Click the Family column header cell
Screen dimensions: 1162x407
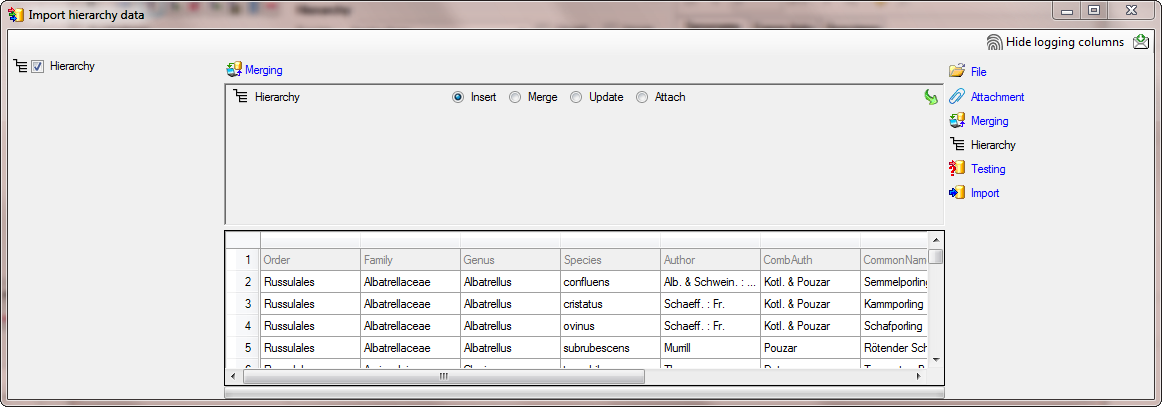[x=410, y=260]
